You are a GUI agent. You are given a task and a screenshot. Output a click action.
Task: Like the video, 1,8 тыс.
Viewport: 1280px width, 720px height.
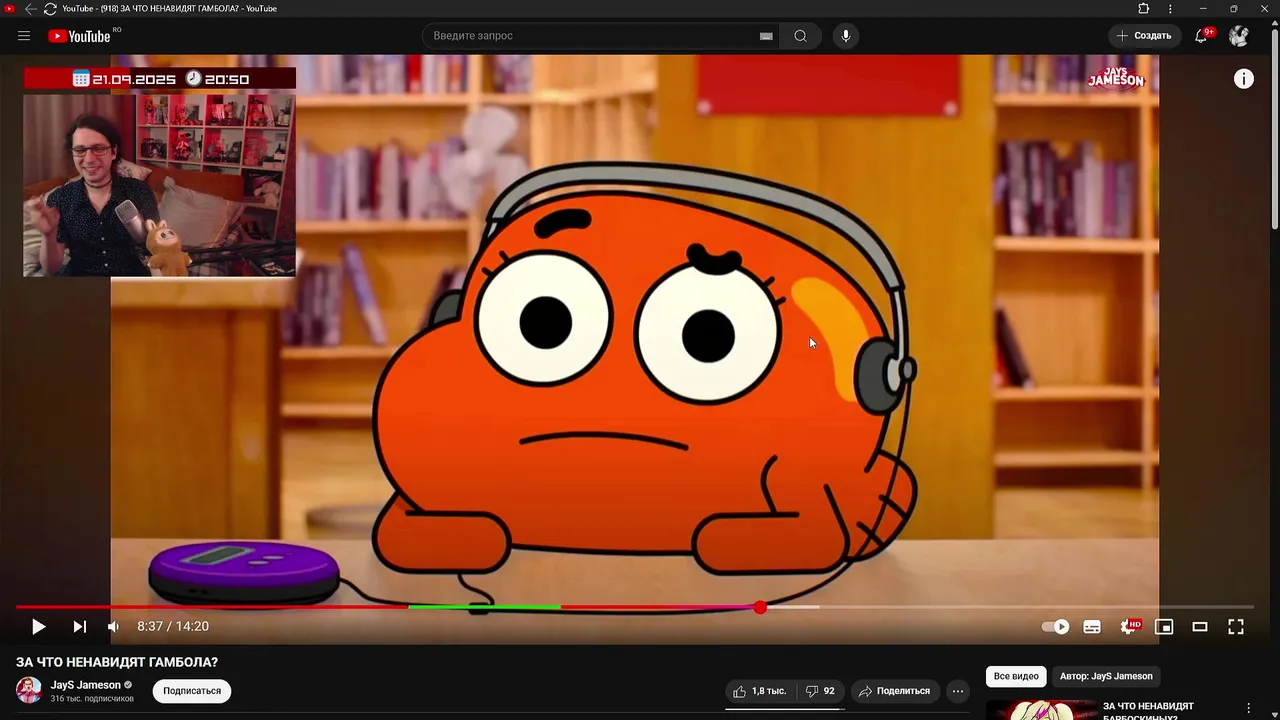pos(760,691)
